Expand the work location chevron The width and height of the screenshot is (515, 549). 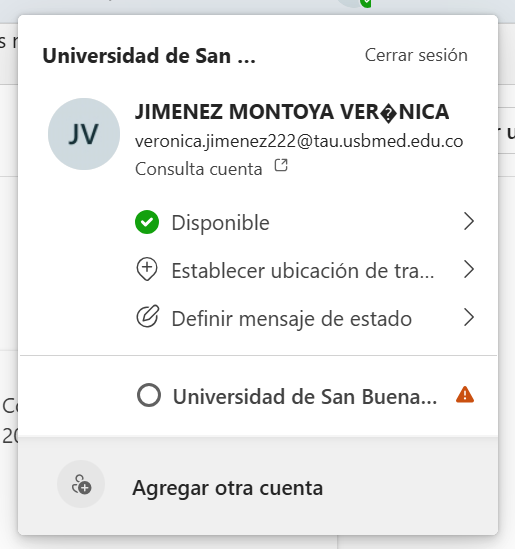469,270
